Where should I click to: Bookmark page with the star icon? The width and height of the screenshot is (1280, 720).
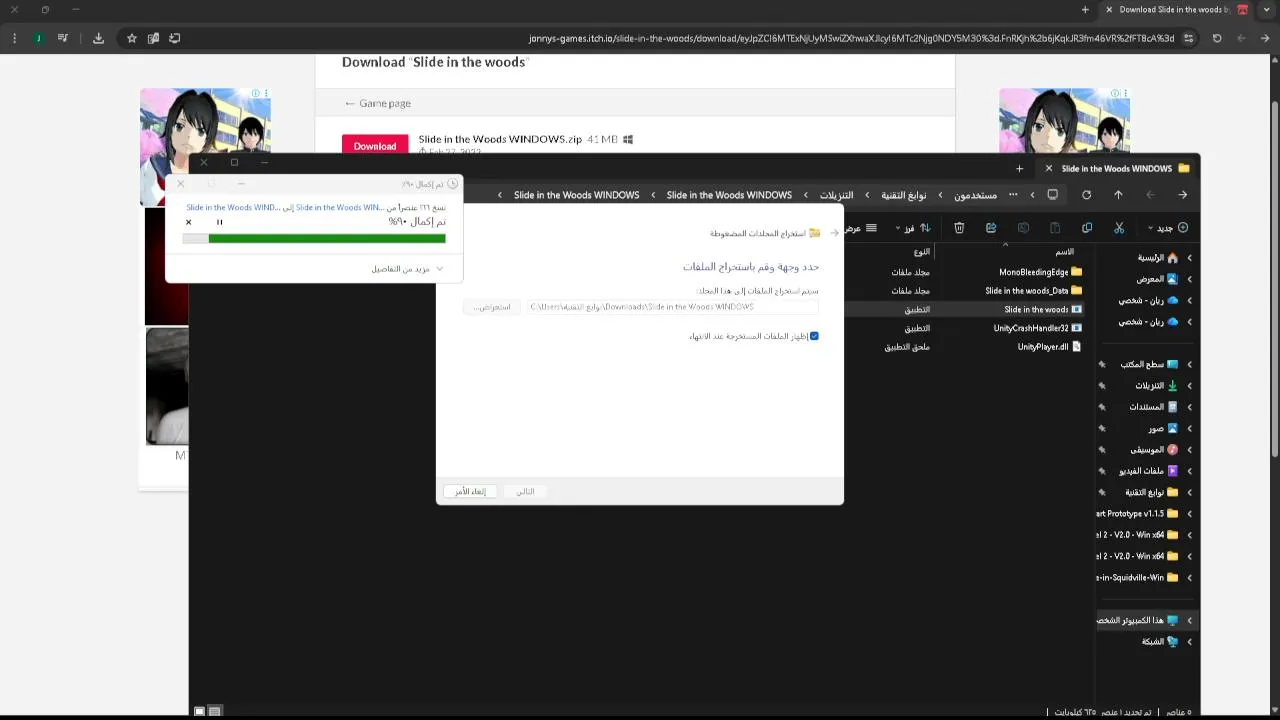pos(131,38)
